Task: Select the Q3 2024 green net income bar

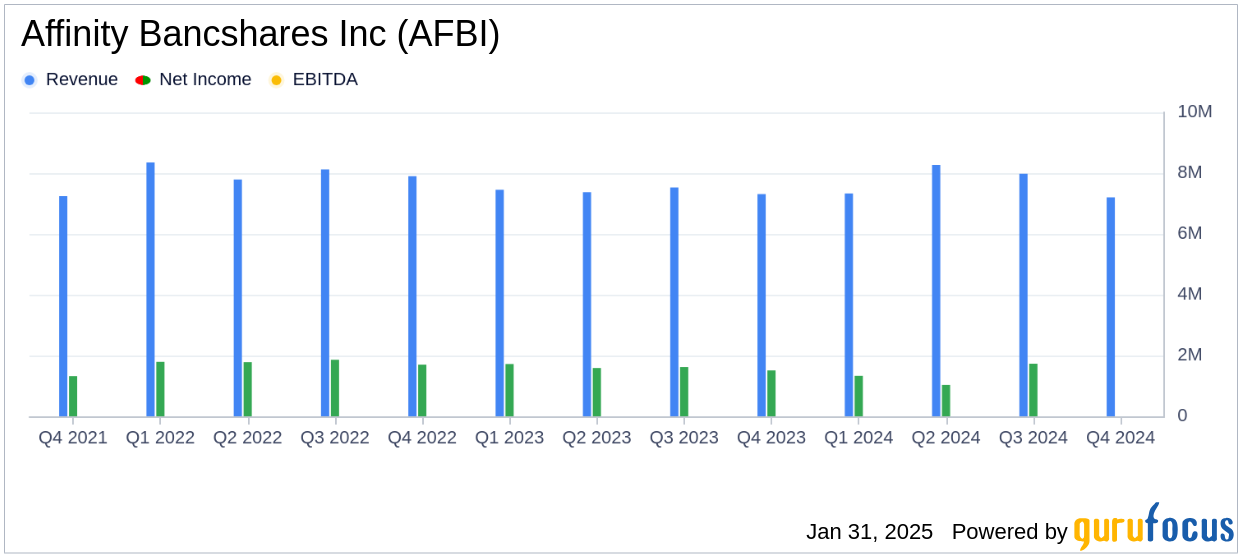Action: (x=1033, y=390)
